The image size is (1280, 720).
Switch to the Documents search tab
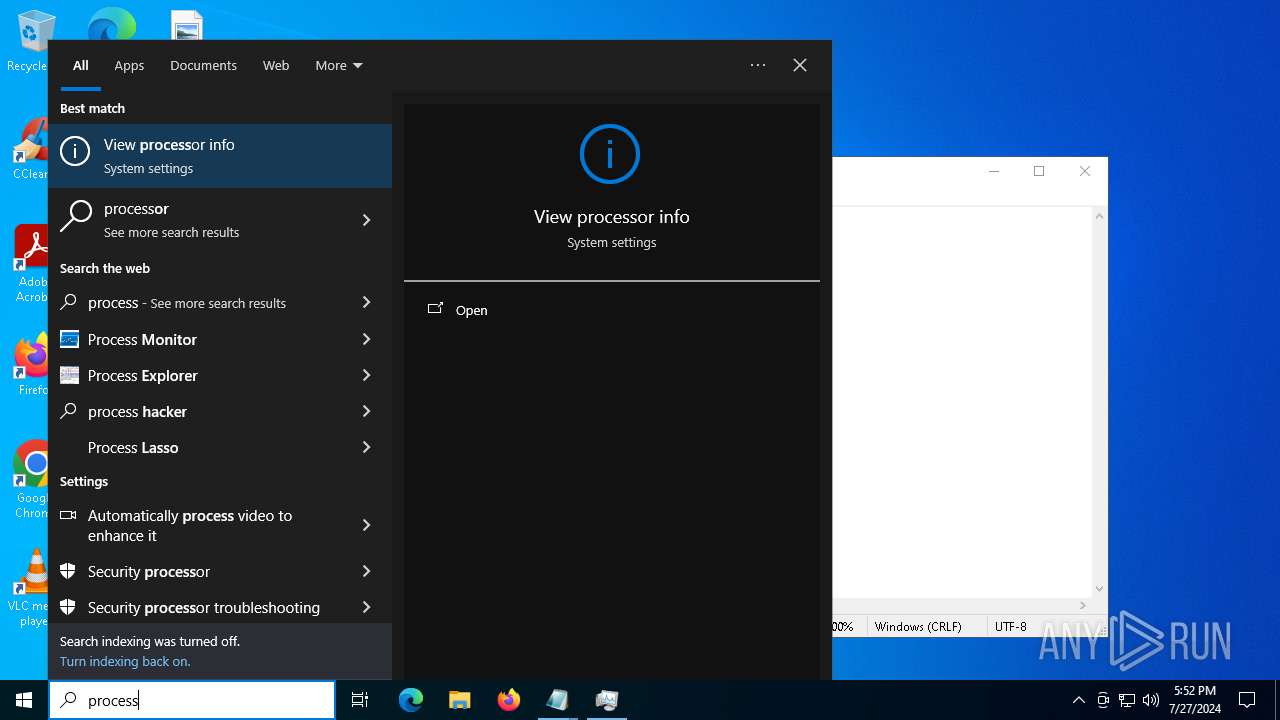point(203,65)
